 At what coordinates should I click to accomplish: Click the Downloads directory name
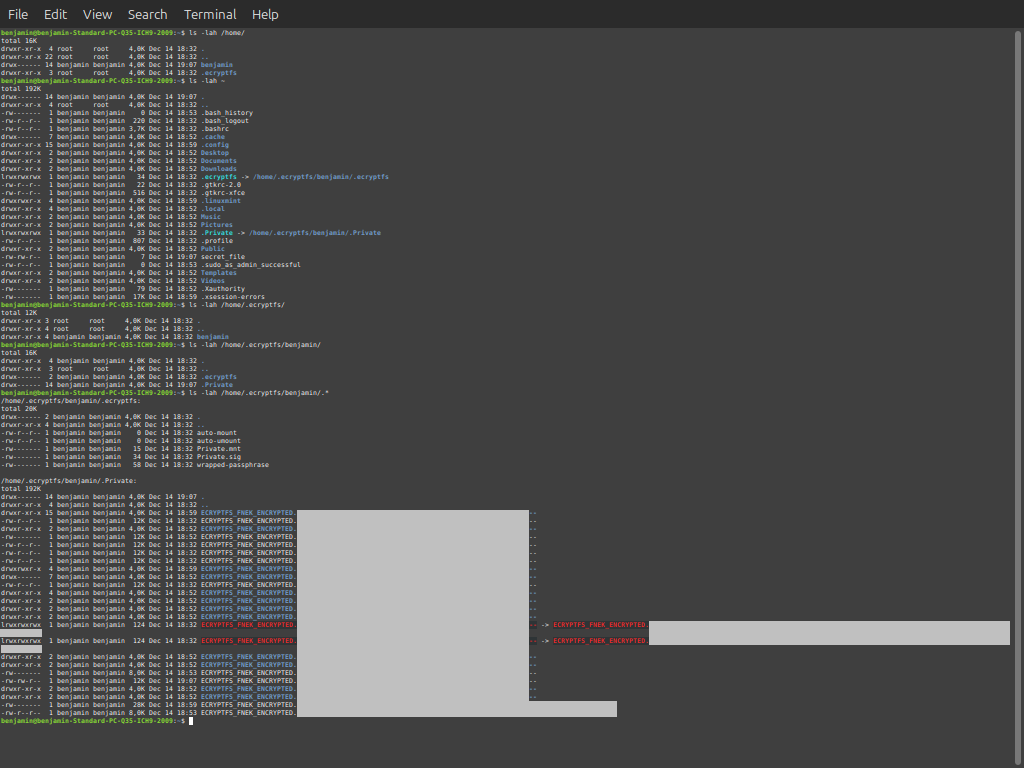218,169
